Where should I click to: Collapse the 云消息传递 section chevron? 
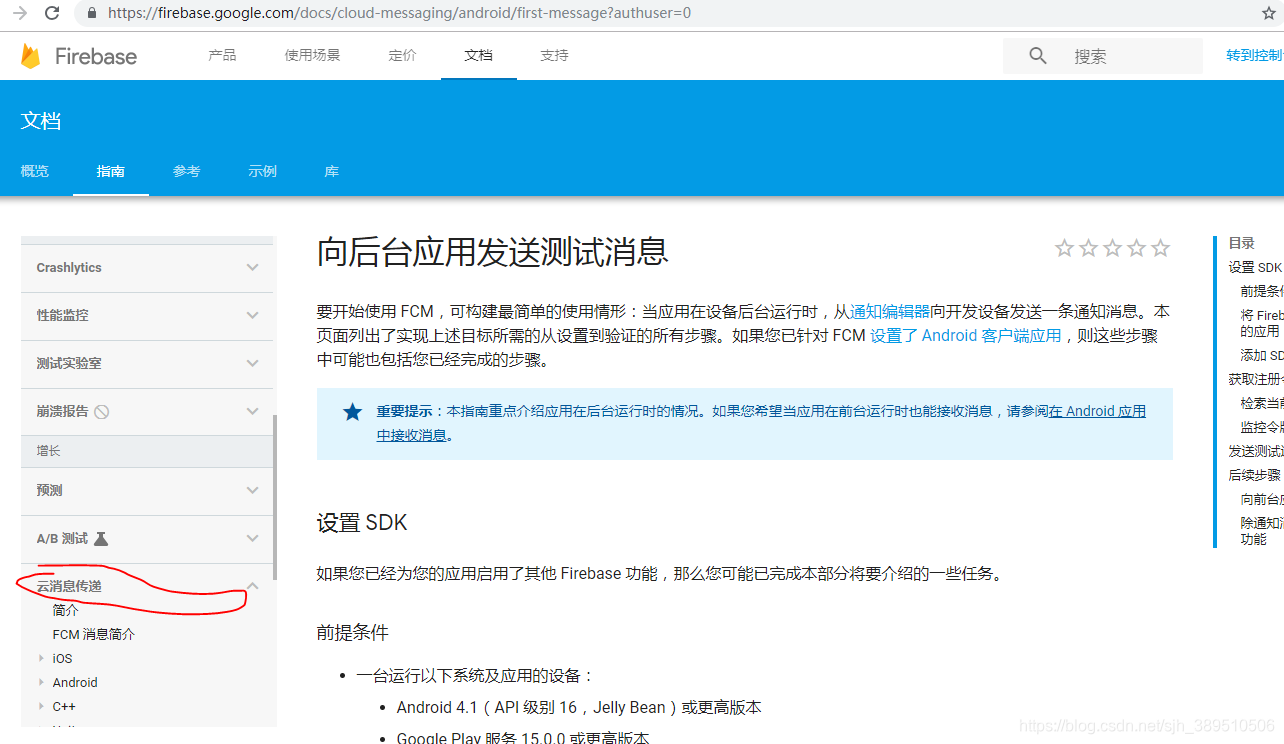(252, 586)
